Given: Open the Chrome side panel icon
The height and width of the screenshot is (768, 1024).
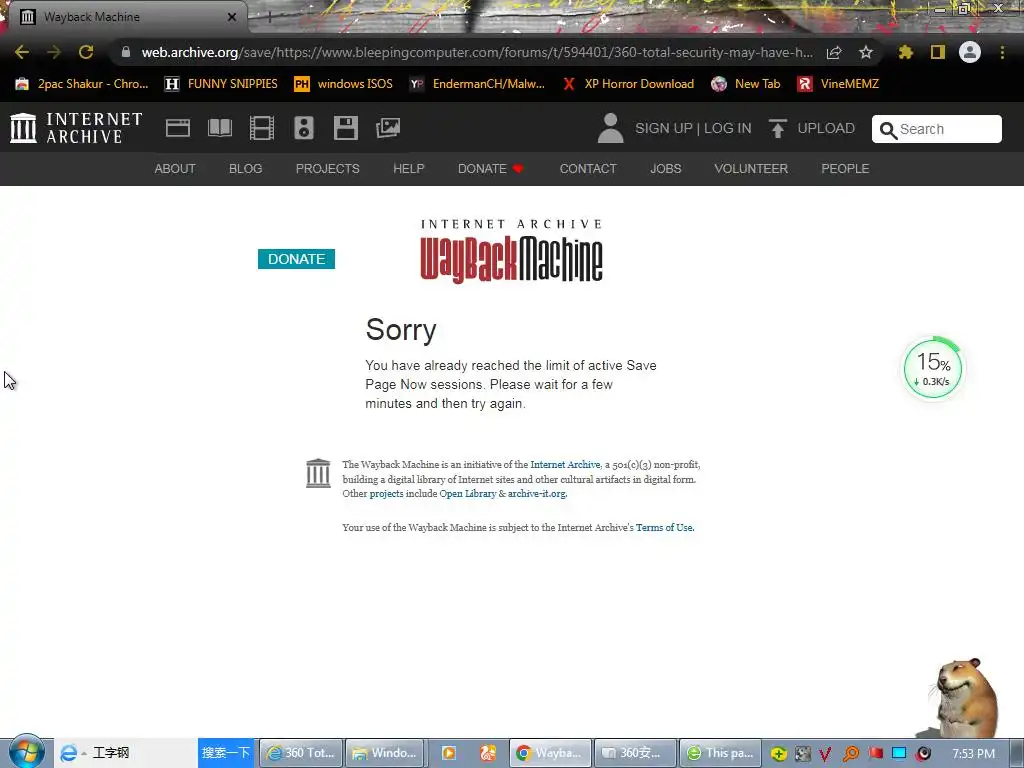Looking at the screenshot, I should point(938,52).
